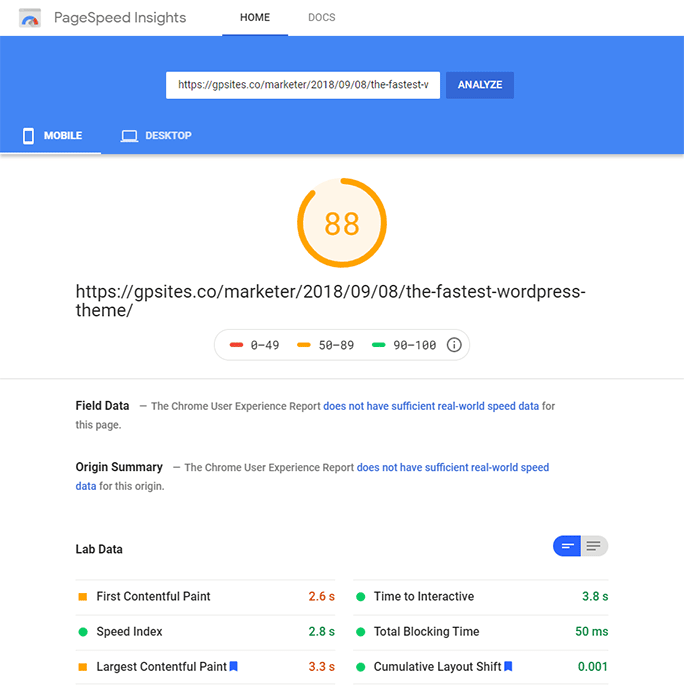Screen dimensions: 684x692
Task: Open the Origin Summary insufficient speed data link
Action: coord(453,467)
